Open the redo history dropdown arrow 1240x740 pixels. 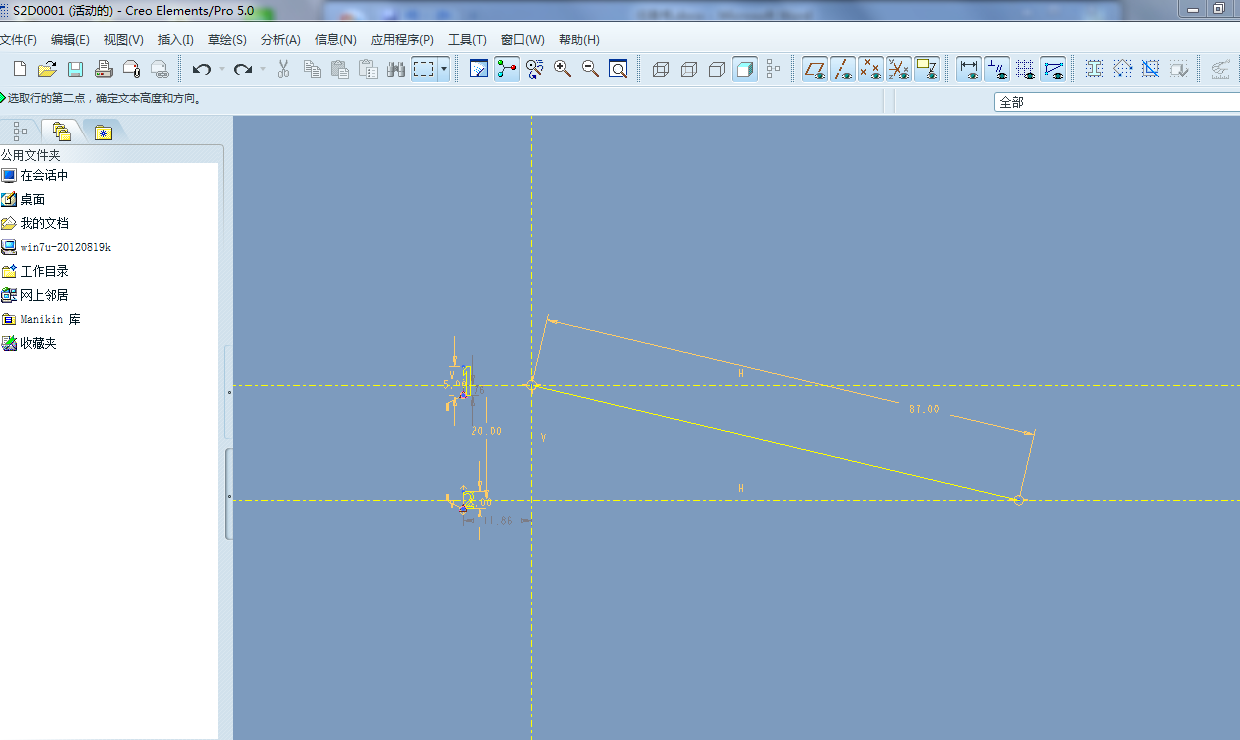[x=263, y=69]
